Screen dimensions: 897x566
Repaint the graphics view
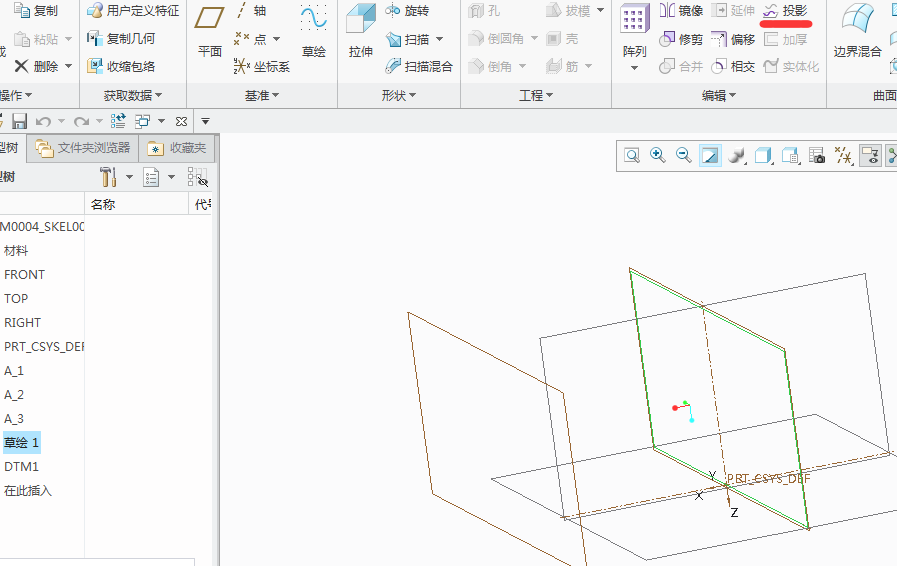coord(710,155)
